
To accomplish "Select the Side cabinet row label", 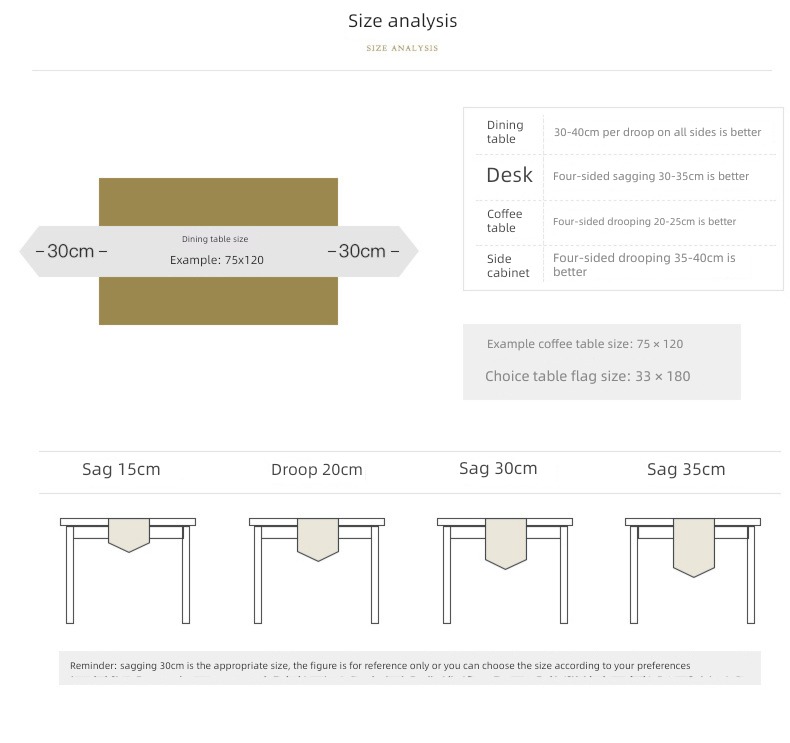I will pos(508,265).
